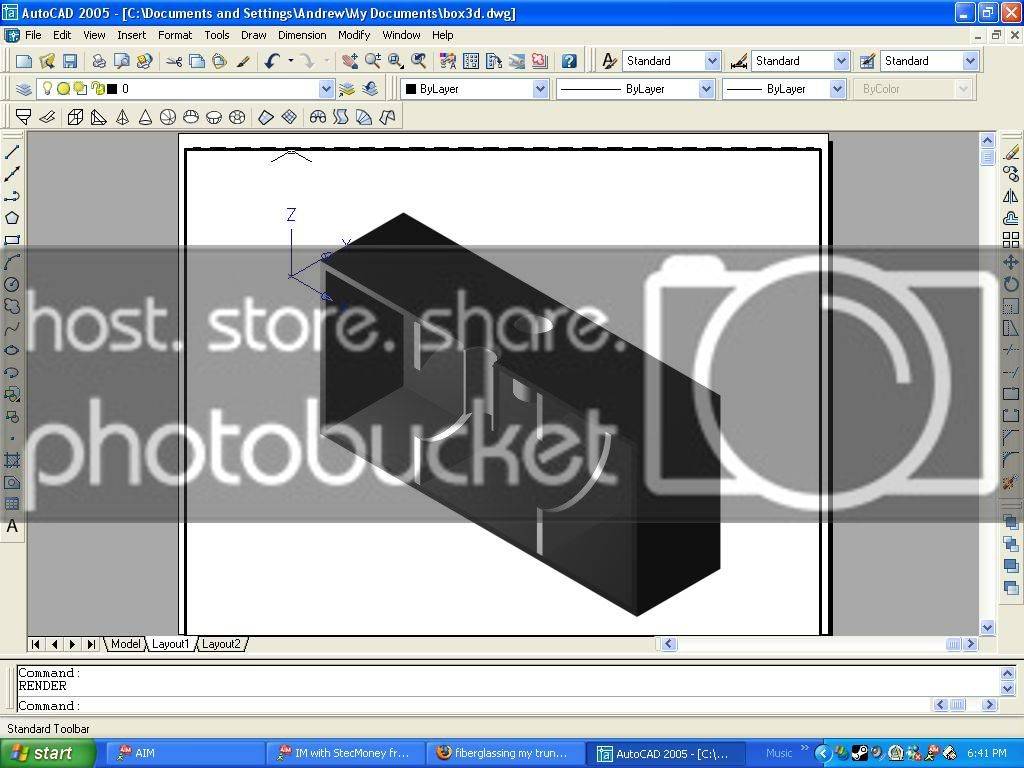Open the Dimension menu
Viewport: 1024px width, 768px height.
pyautogui.click(x=302, y=35)
